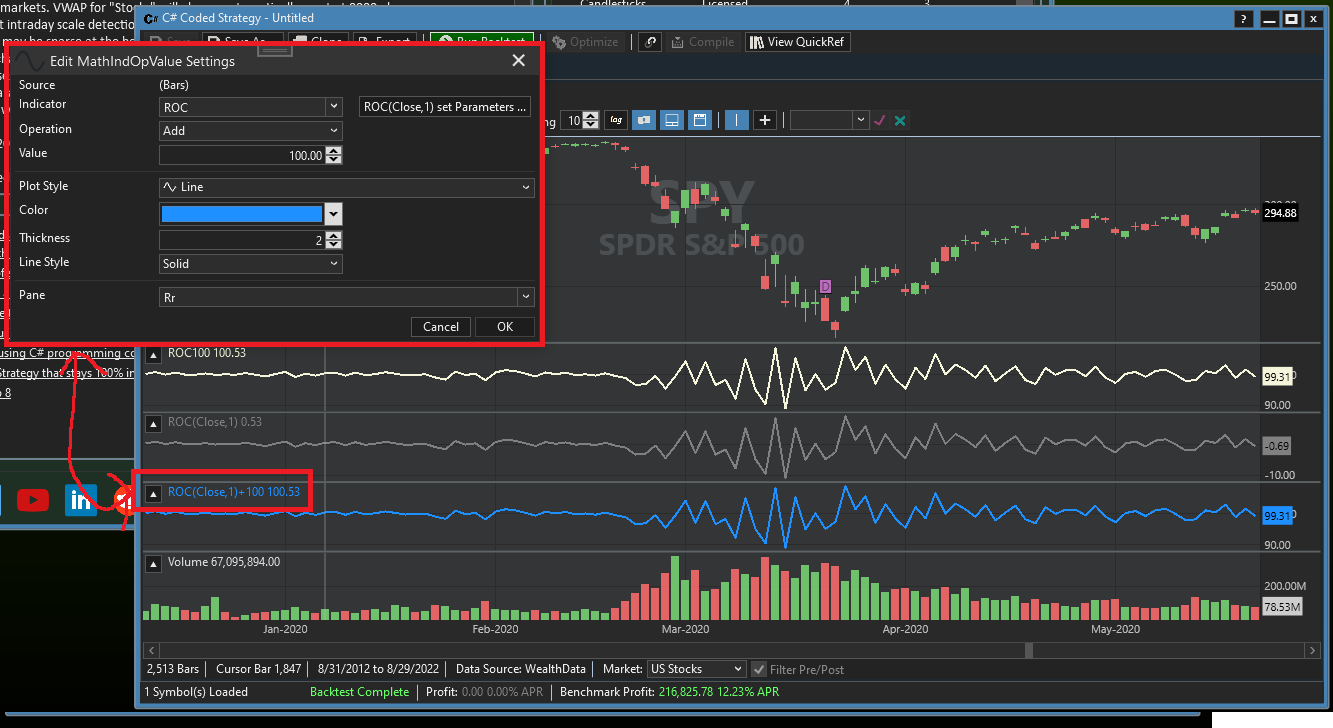Click the ROC(Close,1)+100 100.53 indicator label
The height and width of the screenshot is (728, 1333).
(234, 492)
